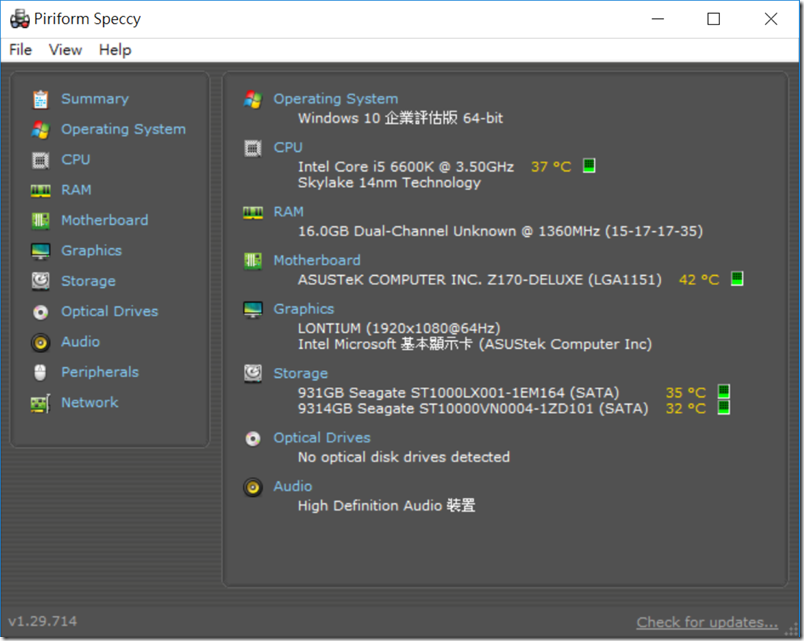Click the Storage drive icon in summary panel

coord(253,374)
